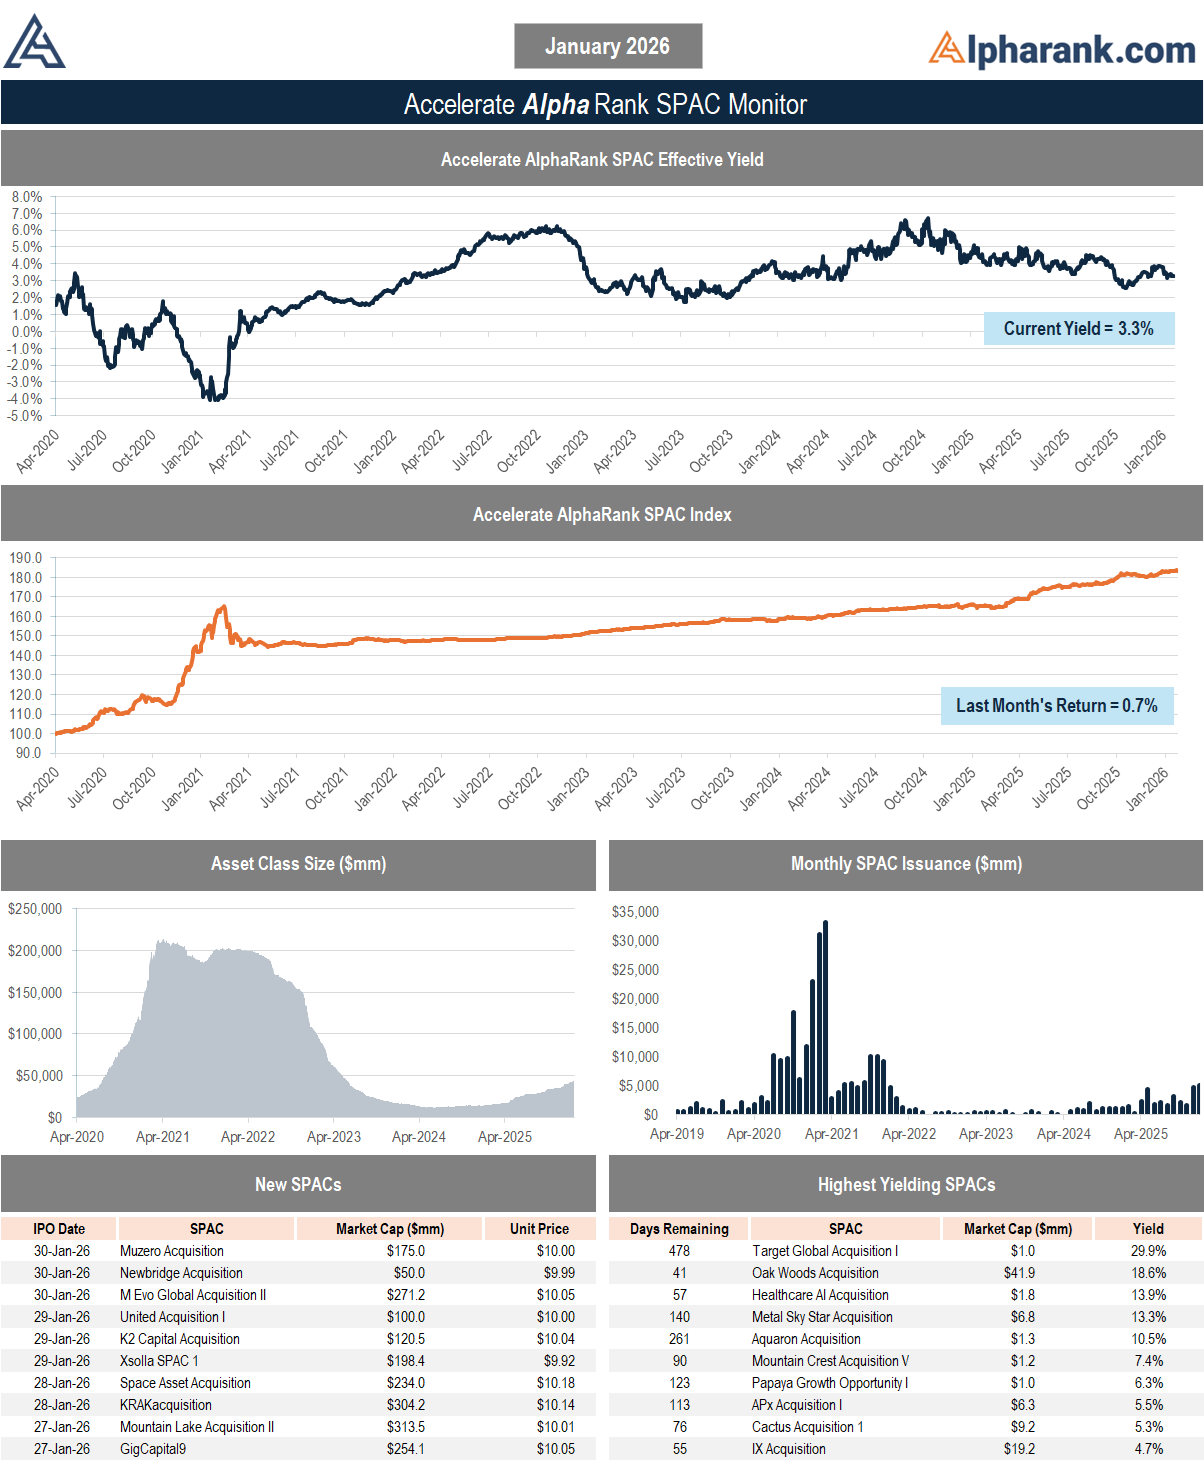Click the tallest bar in issuance chart
The image size is (1204, 1460).
825,1015
